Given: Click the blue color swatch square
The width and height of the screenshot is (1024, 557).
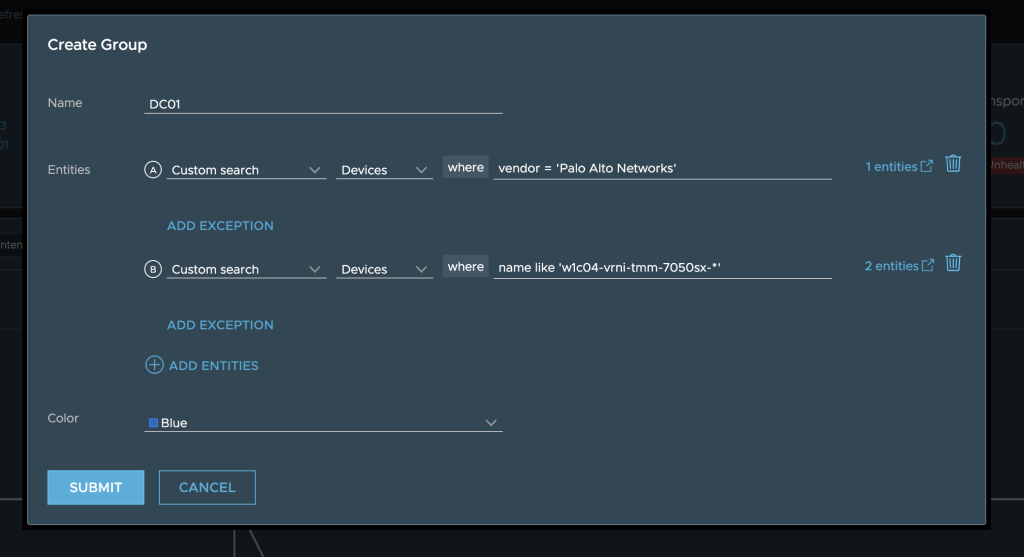Looking at the screenshot, I should point(153,423).
